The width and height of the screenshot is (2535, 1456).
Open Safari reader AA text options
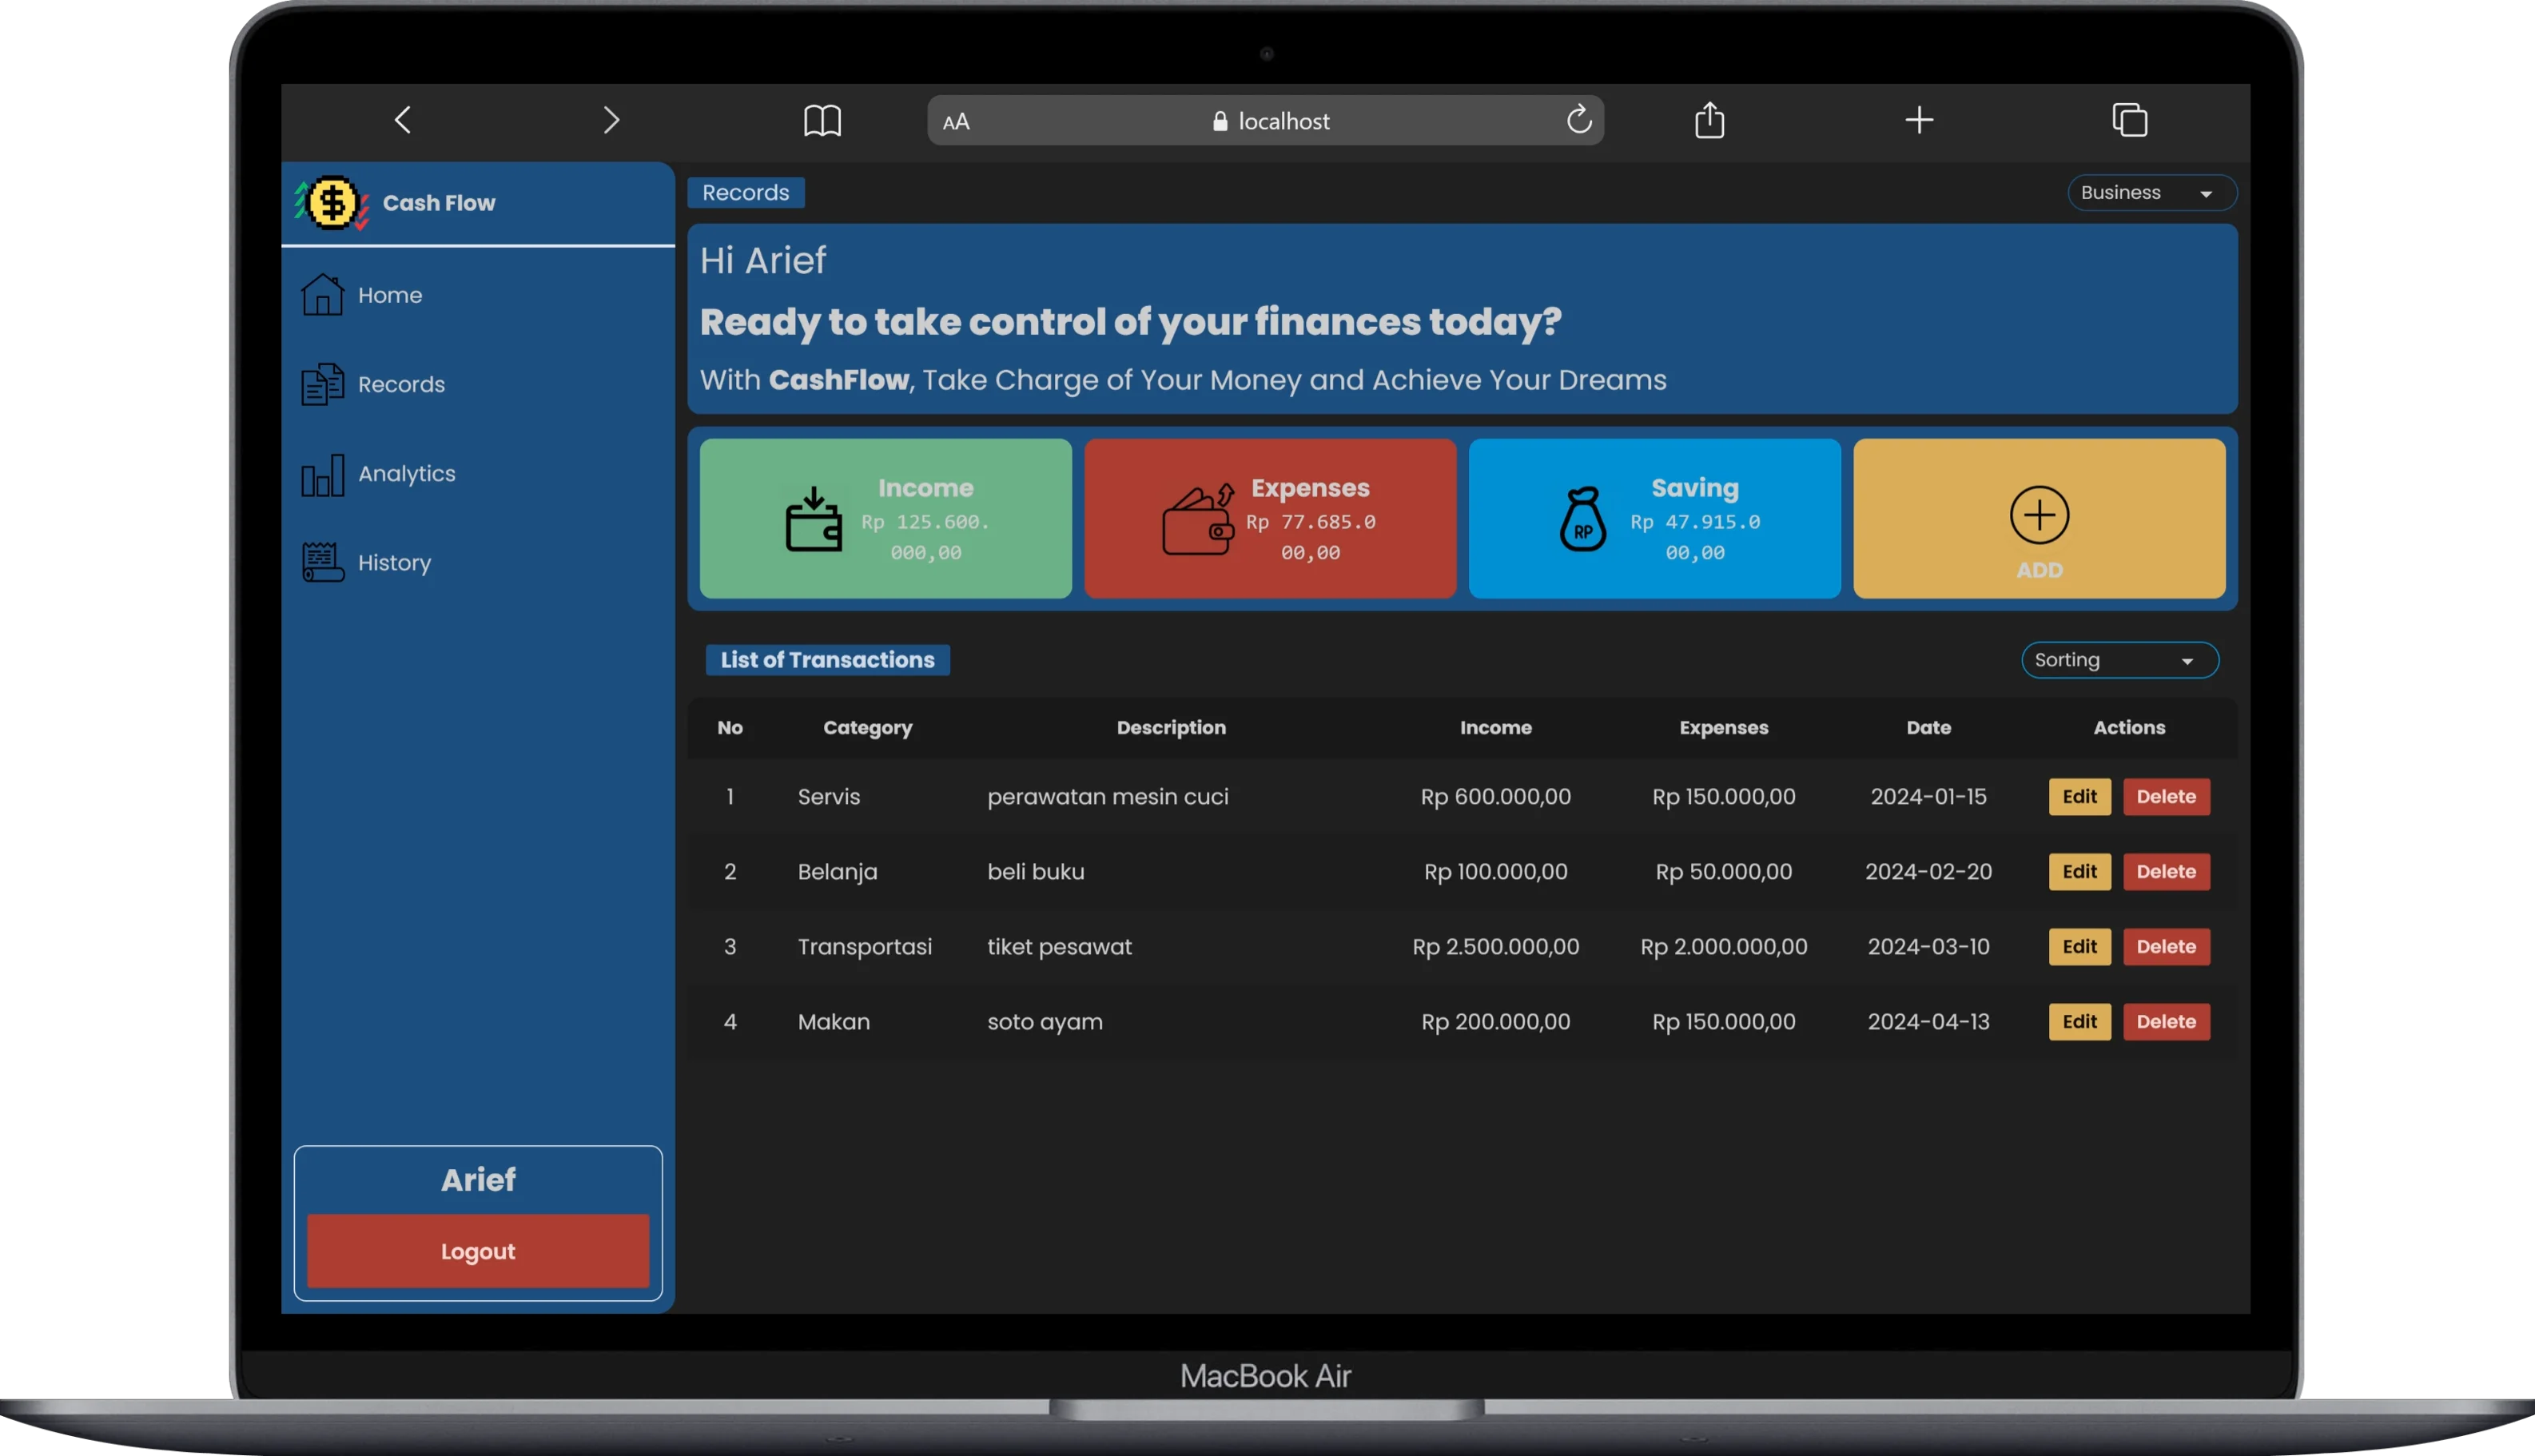click(x=956, y=122)
